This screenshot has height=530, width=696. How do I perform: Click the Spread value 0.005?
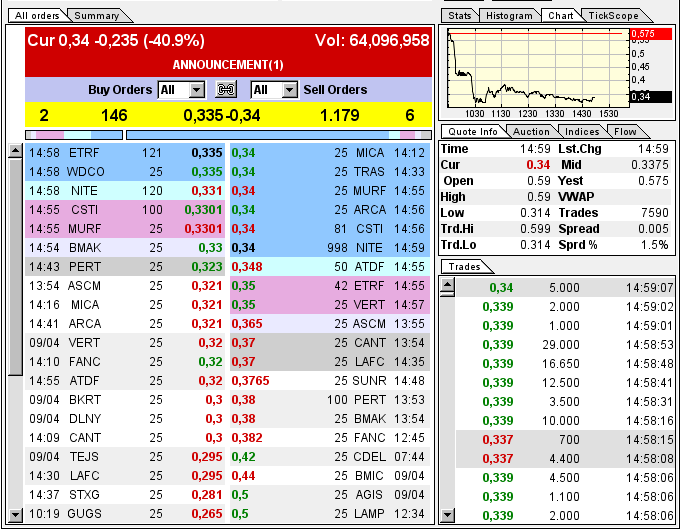653,229
